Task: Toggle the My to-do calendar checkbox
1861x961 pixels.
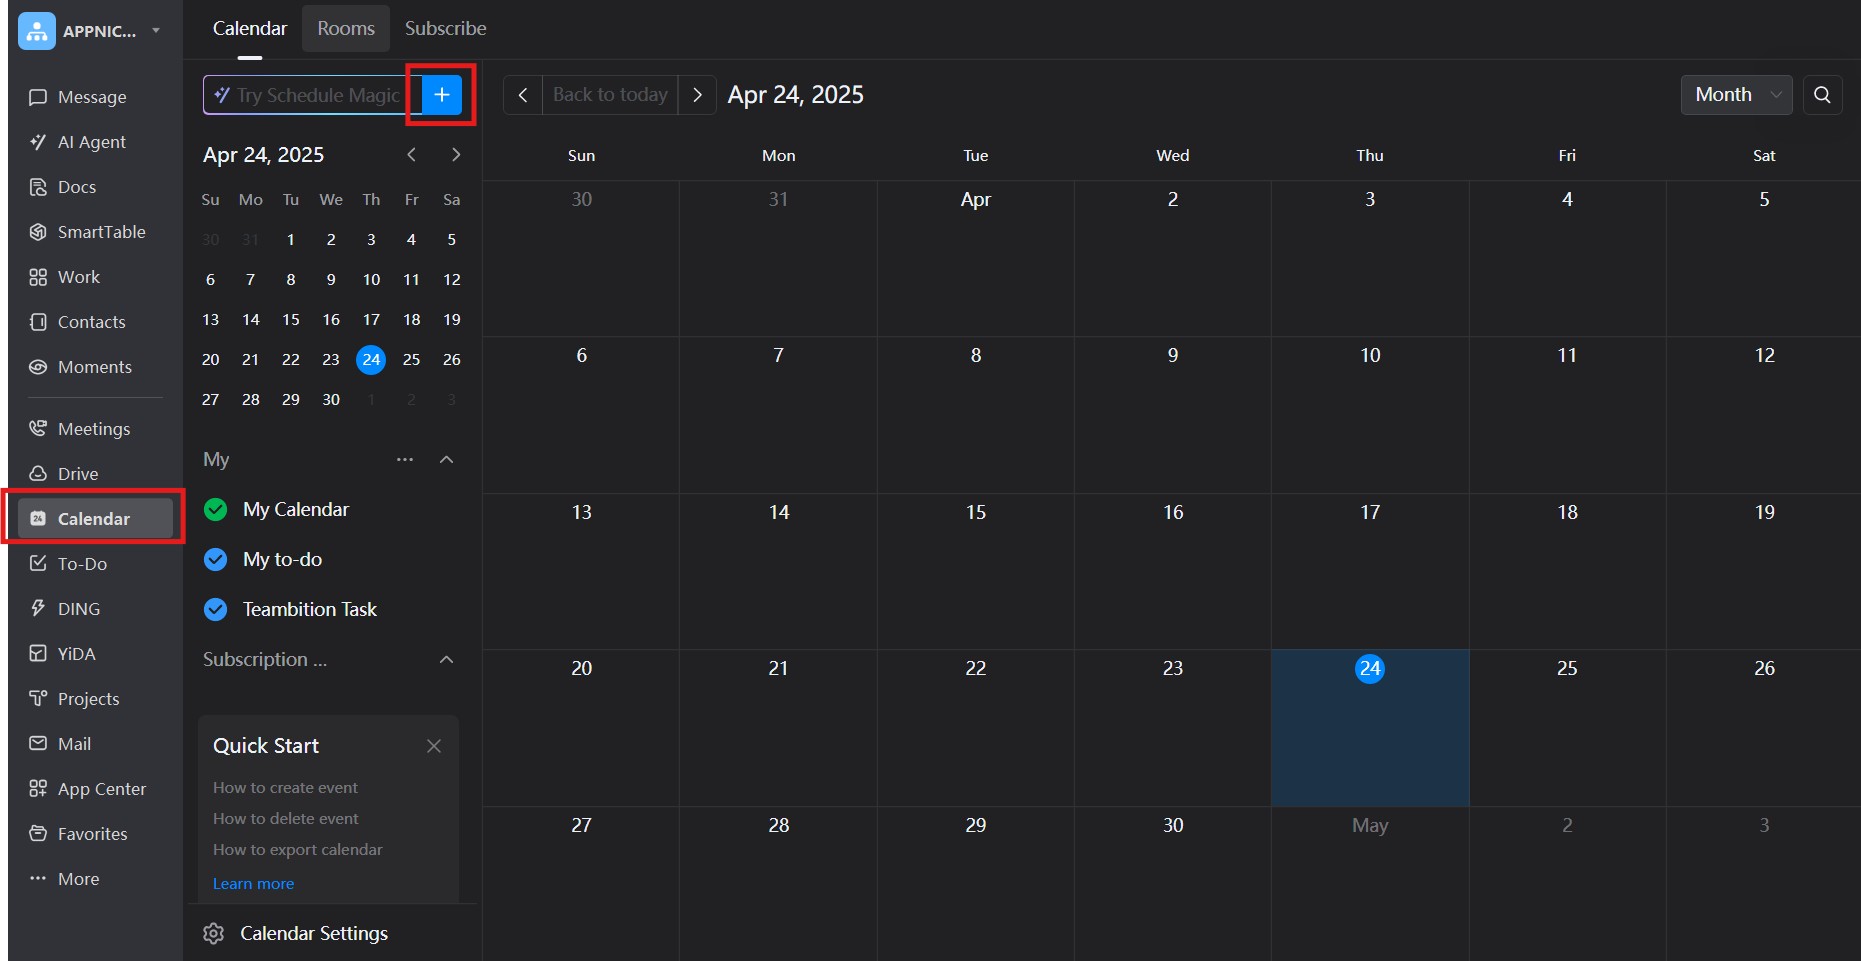Action: (x=215, y=560)
